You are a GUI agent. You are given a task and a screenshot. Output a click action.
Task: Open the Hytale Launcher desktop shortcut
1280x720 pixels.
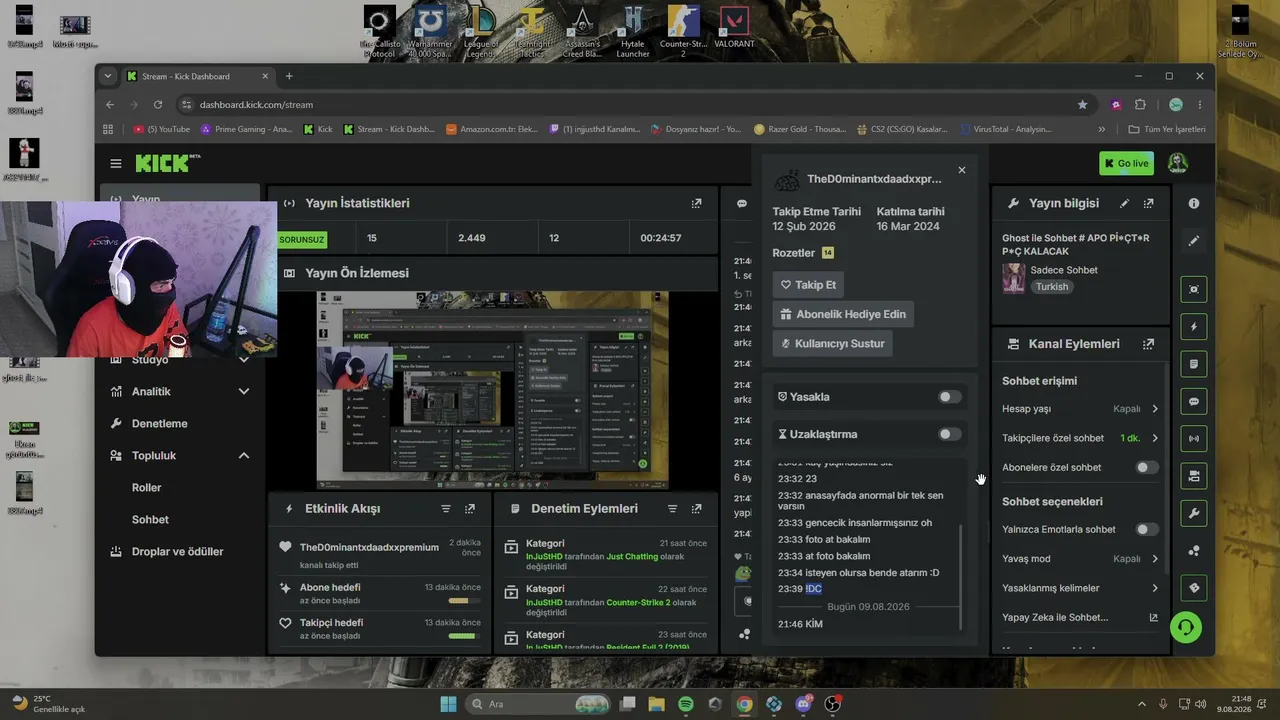point(633,32)
